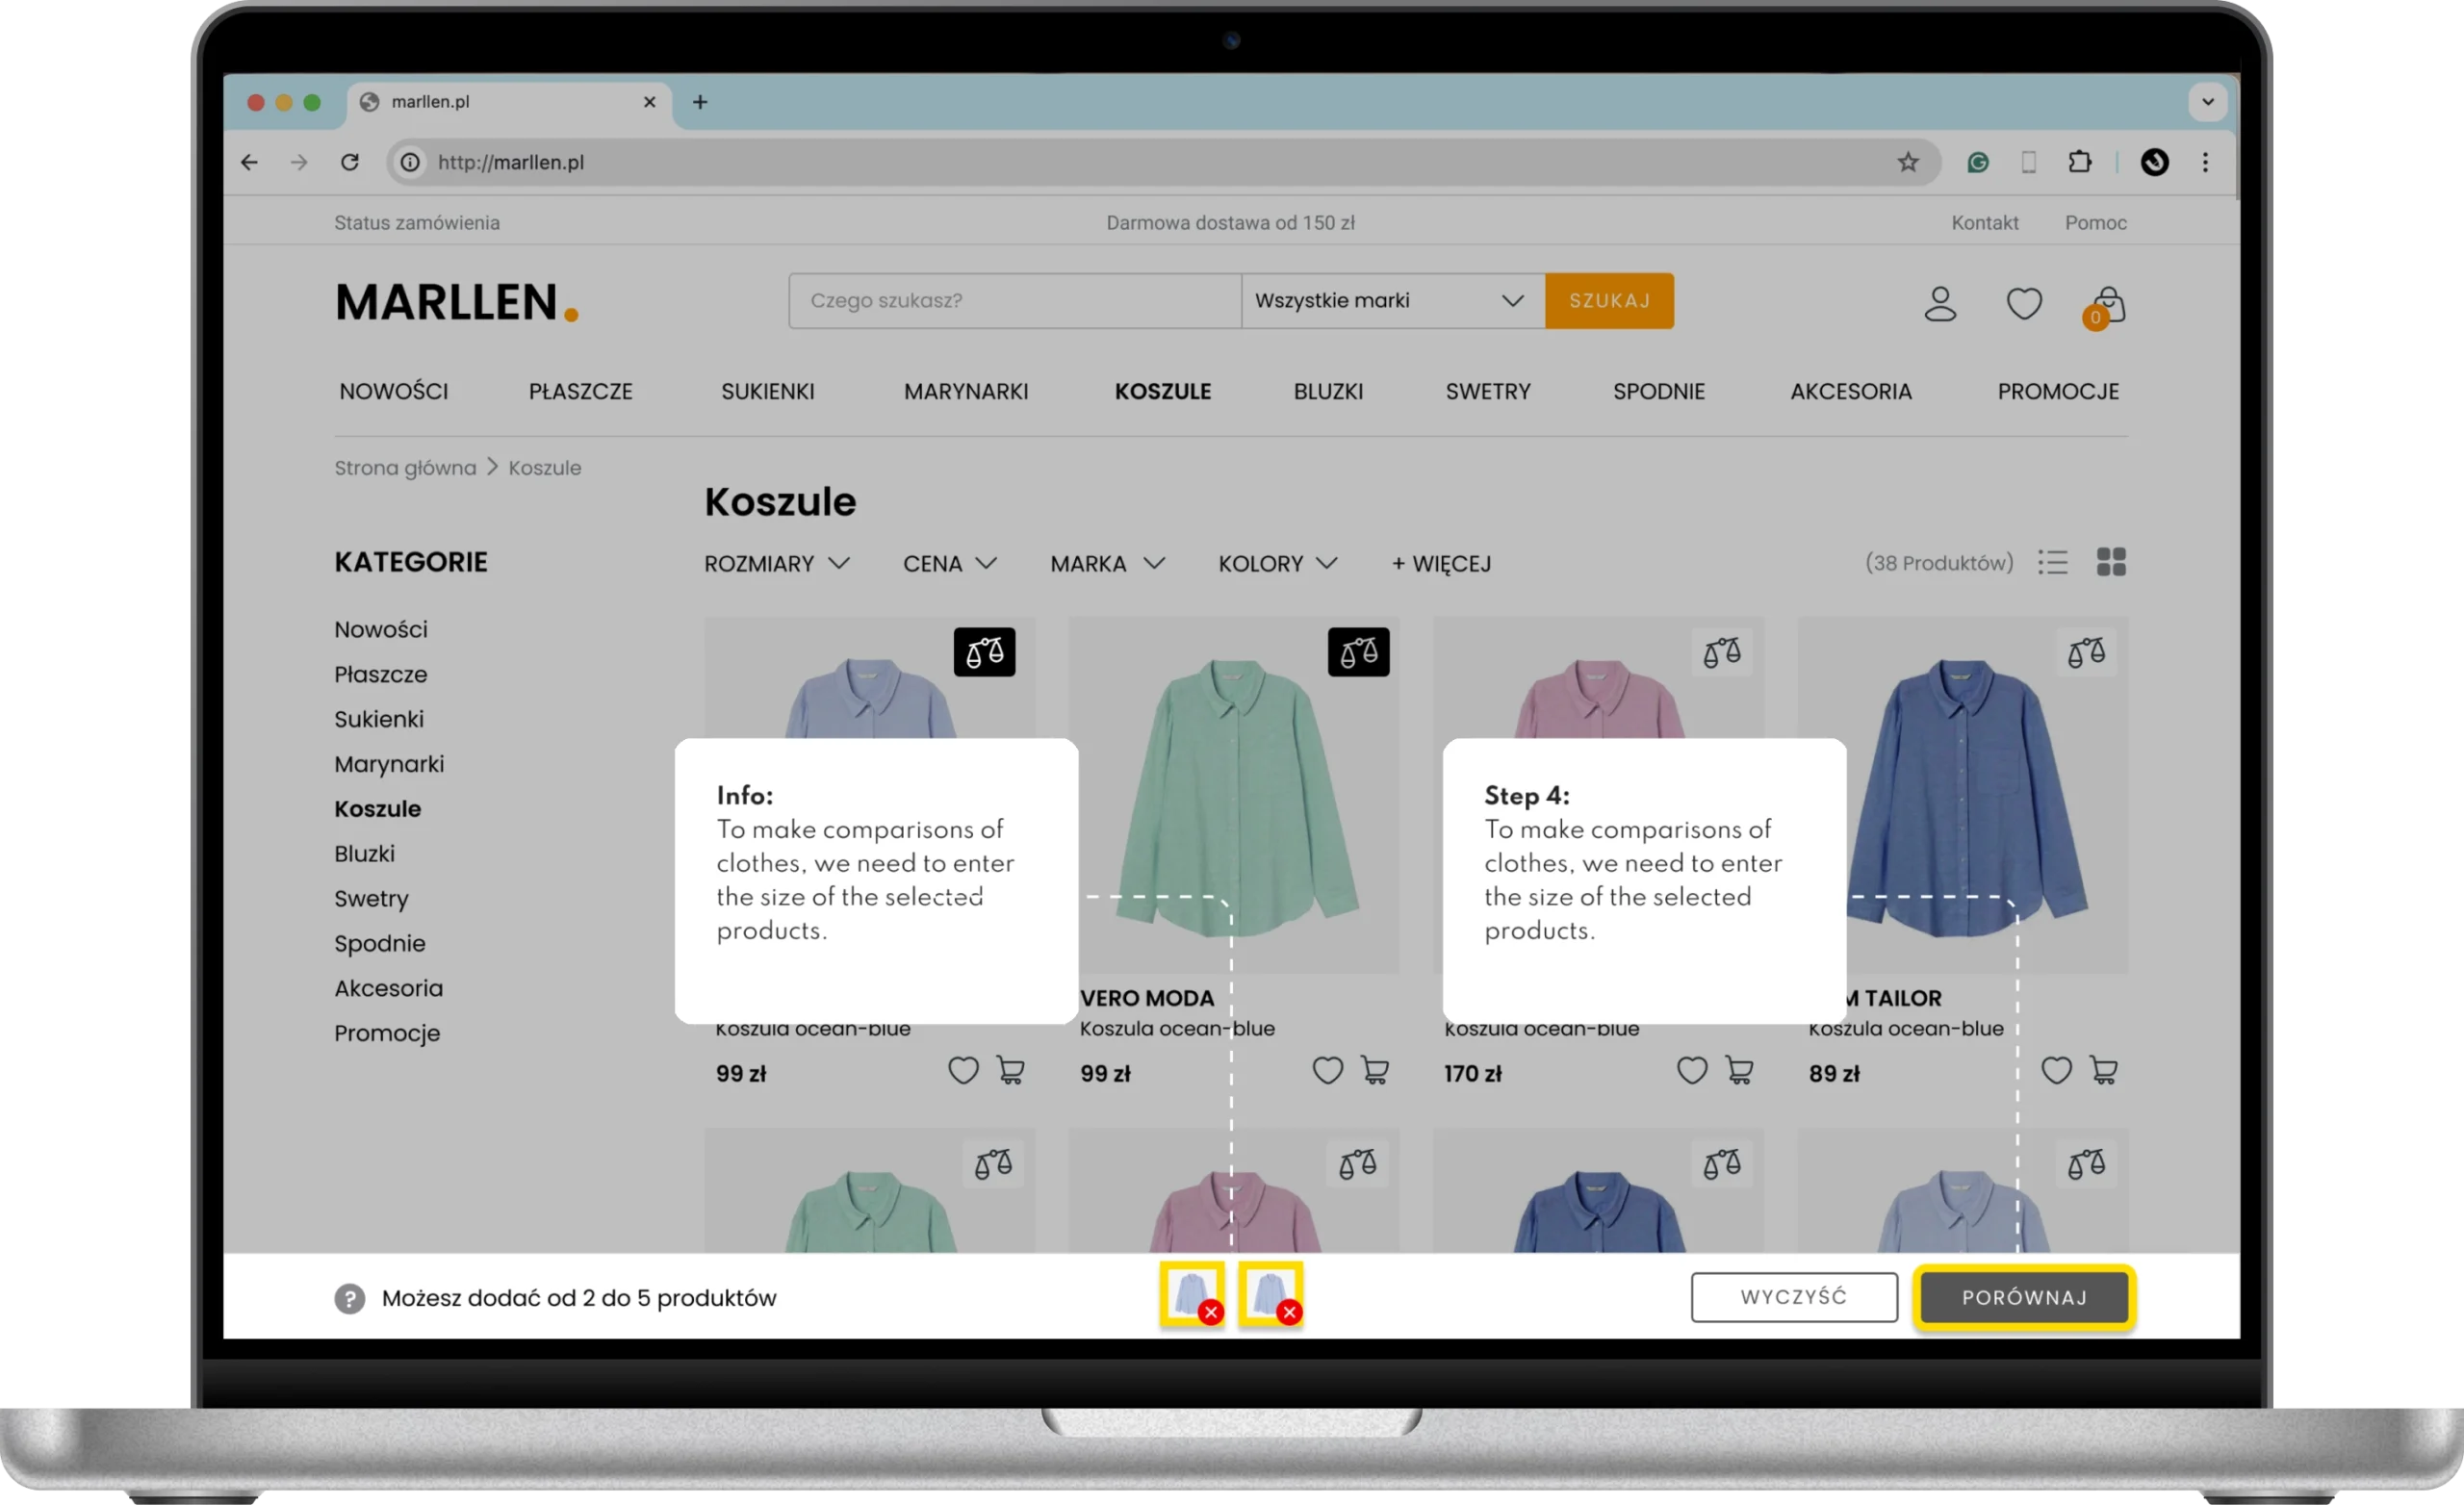Click the help question mark icon

tap(349, 1298)
